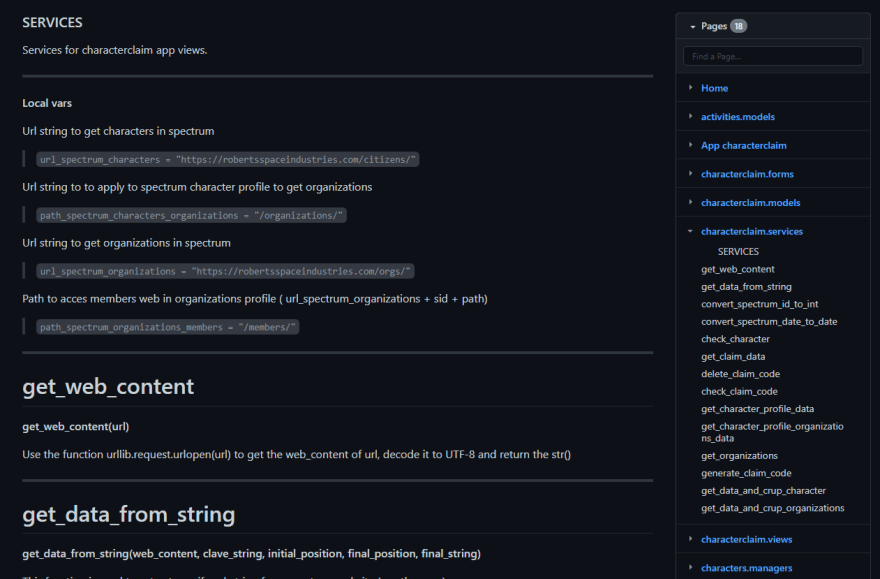Jump to convert_spectrum_id_to_int in outline
Image resolution: width=880 pixels, height=579 pixels.
point(759,304)
